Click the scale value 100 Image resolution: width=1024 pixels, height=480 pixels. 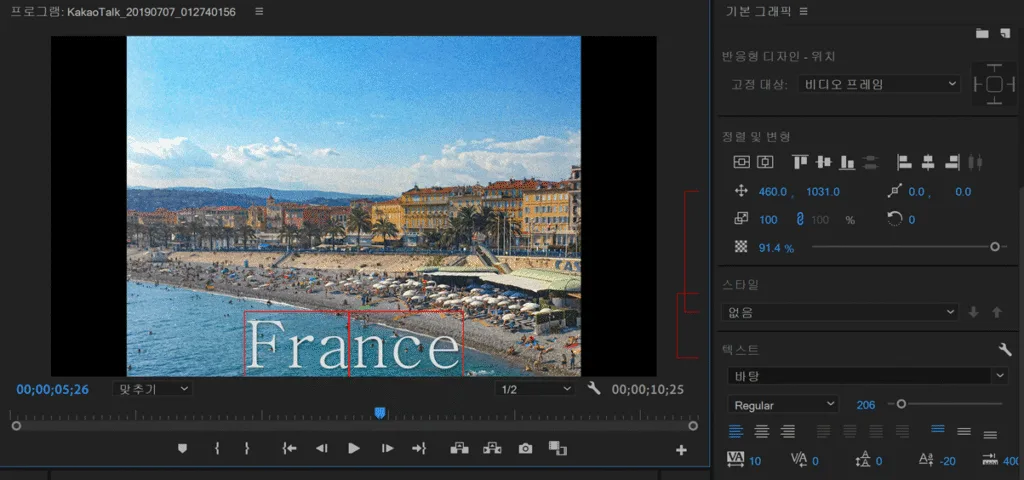pos(768,220)
